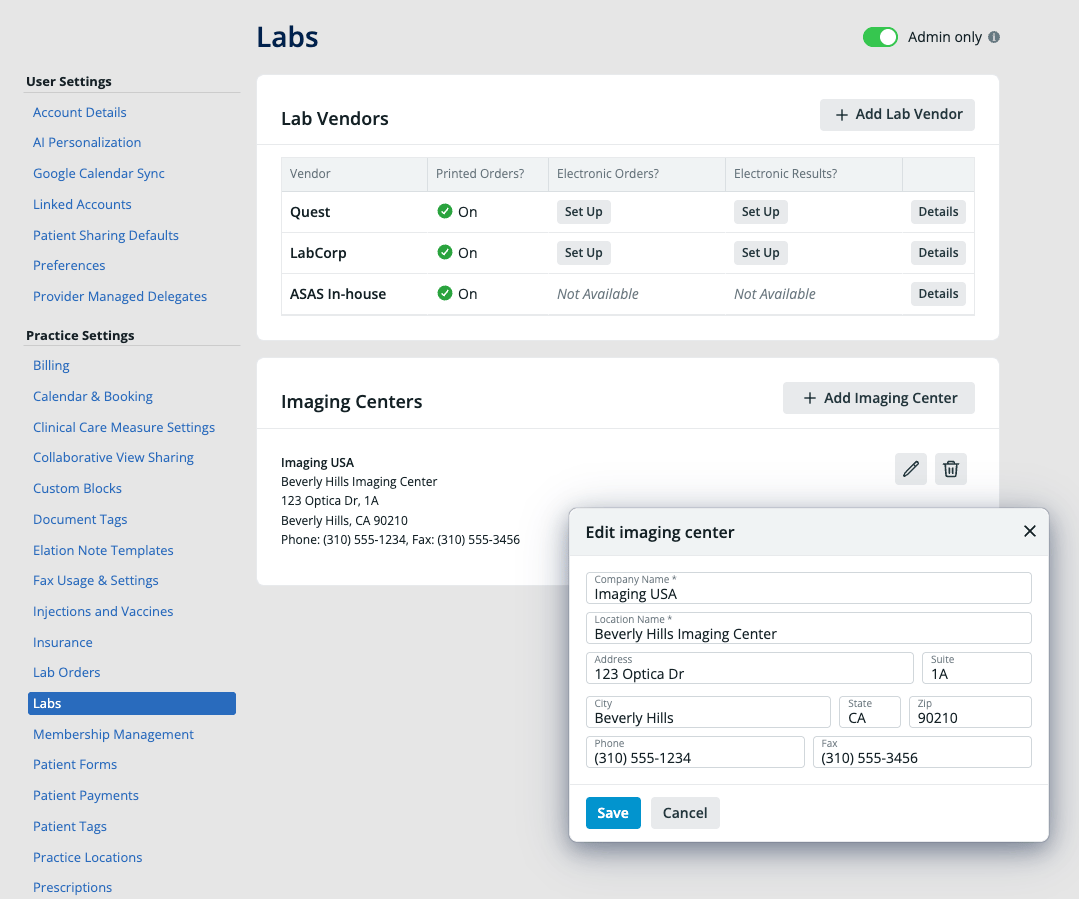Screen dimensions: 1079x899
Task: Save the imaging center edits
Action: (x=612, y=813)
